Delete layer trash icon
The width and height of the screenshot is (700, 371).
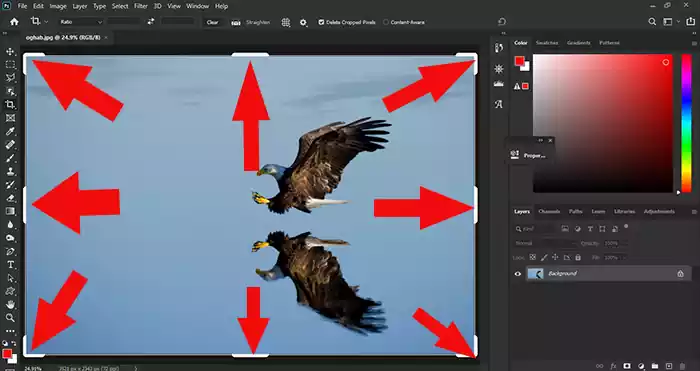(x=682, y=366)
